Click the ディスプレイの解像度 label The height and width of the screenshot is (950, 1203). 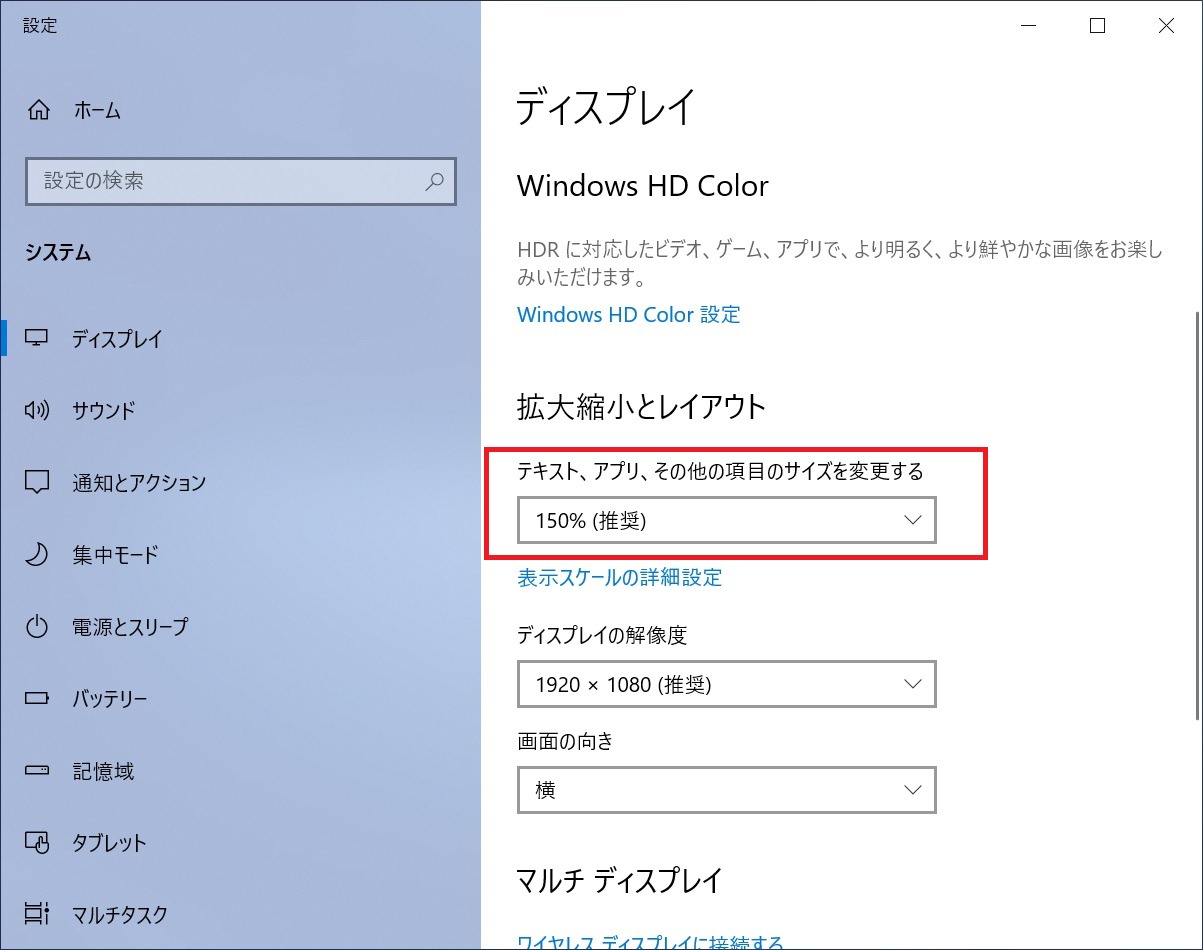[602, 635]
